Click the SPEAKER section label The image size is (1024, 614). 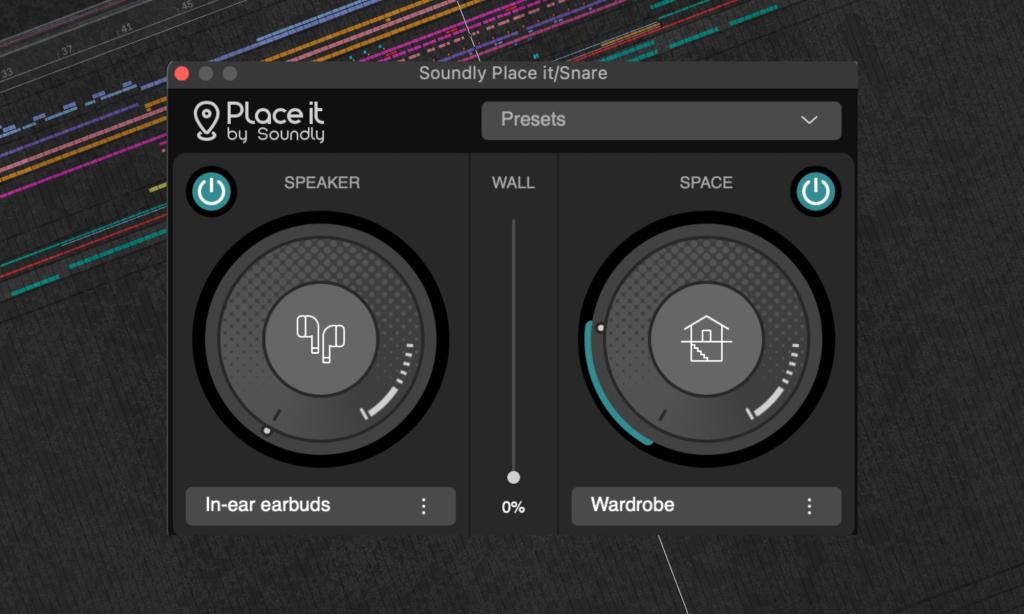pos(322,183)
